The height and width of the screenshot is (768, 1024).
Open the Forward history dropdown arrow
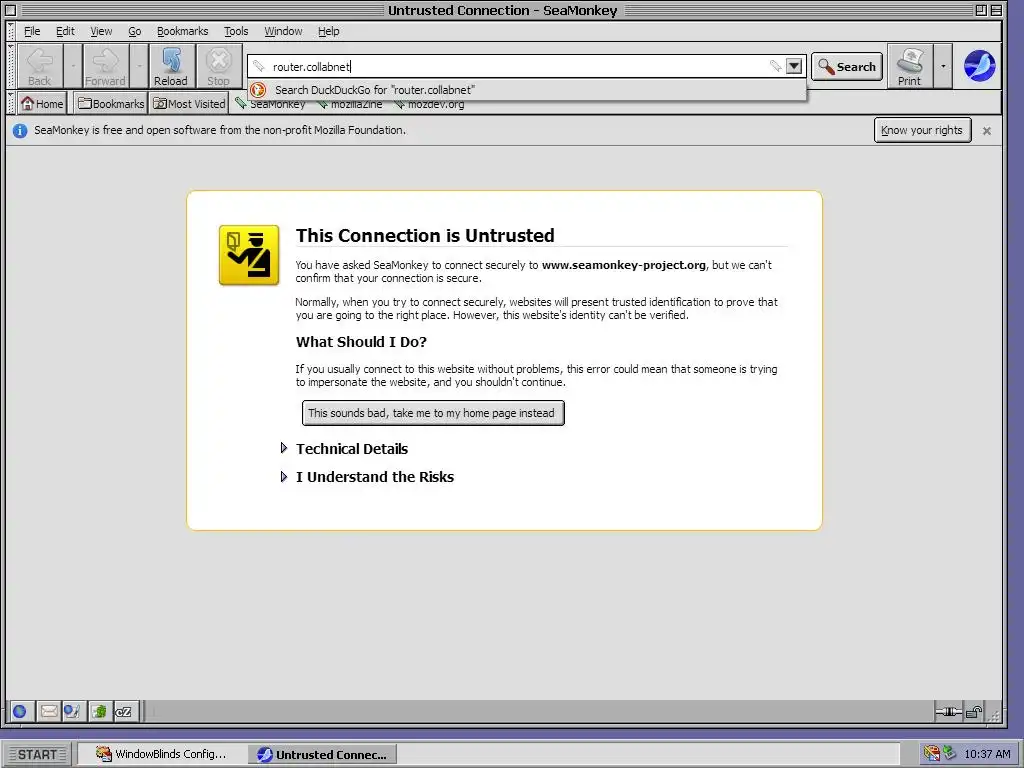138,66
